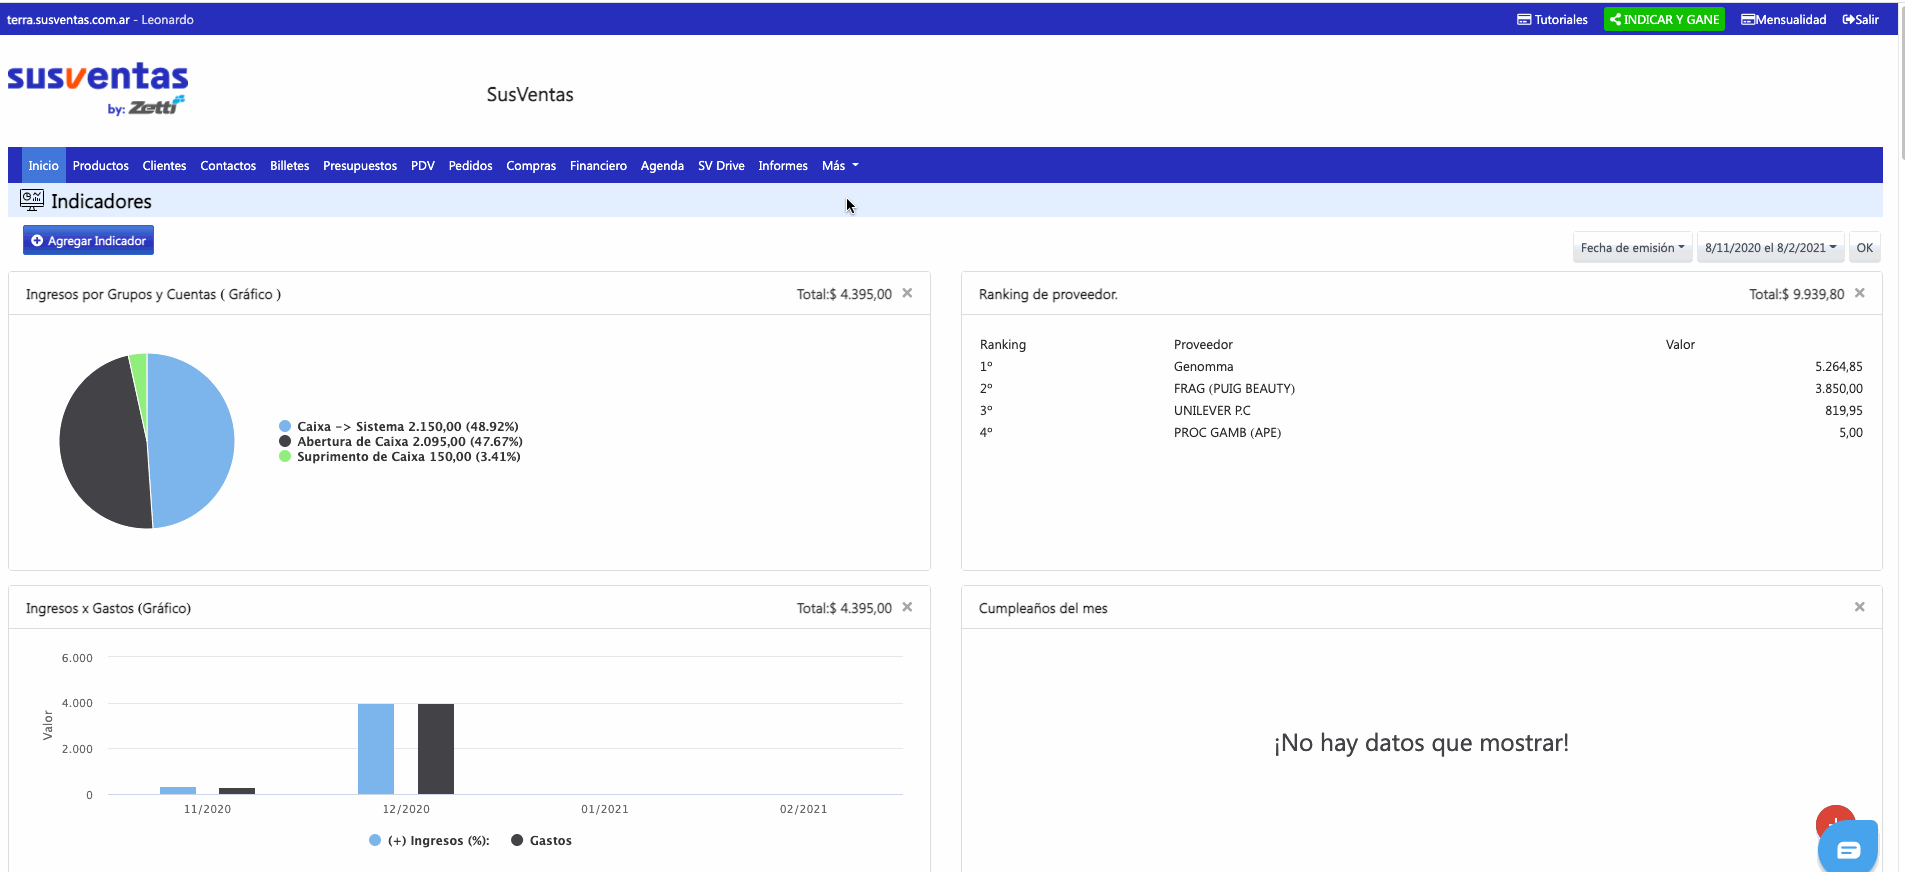Close the Cumpleaños del mes panel
This screenshot has height=872, width=1905.
1860,607
